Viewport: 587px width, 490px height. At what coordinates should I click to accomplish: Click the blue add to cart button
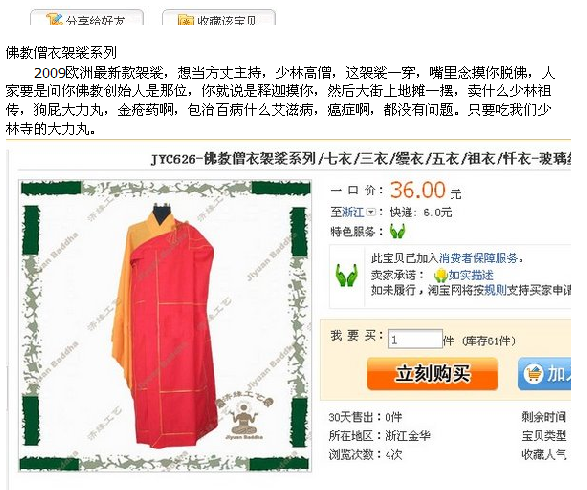pyautogui.click(x=544, y=374)
